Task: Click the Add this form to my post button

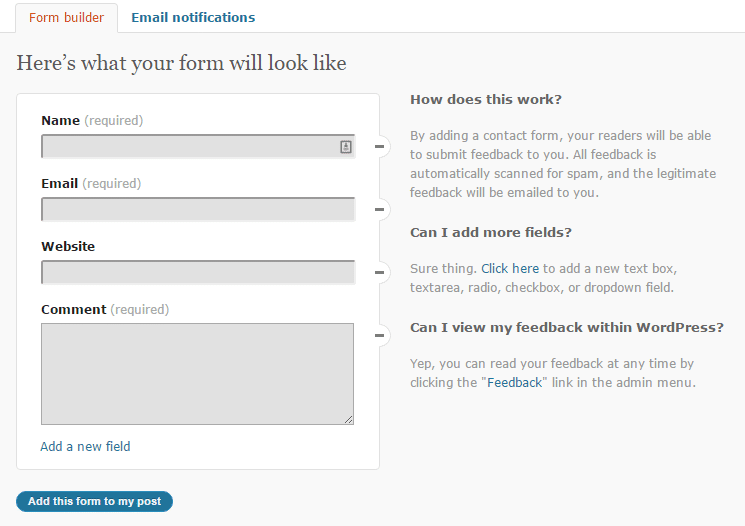Action: pyautogui.click(x=94, y=501)
